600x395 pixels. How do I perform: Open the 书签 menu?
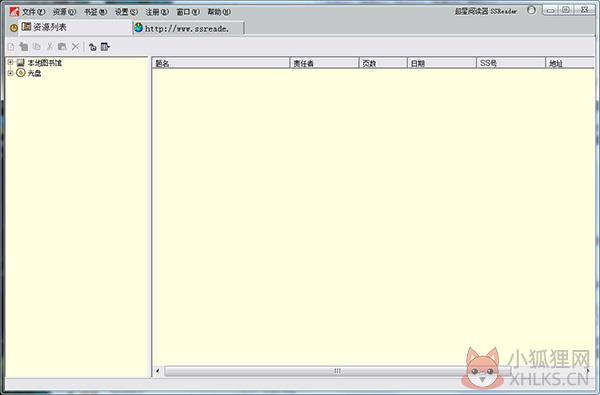95,12
